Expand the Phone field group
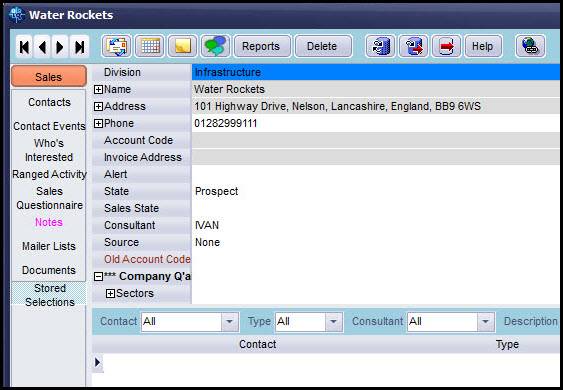 tap(98, 124)
